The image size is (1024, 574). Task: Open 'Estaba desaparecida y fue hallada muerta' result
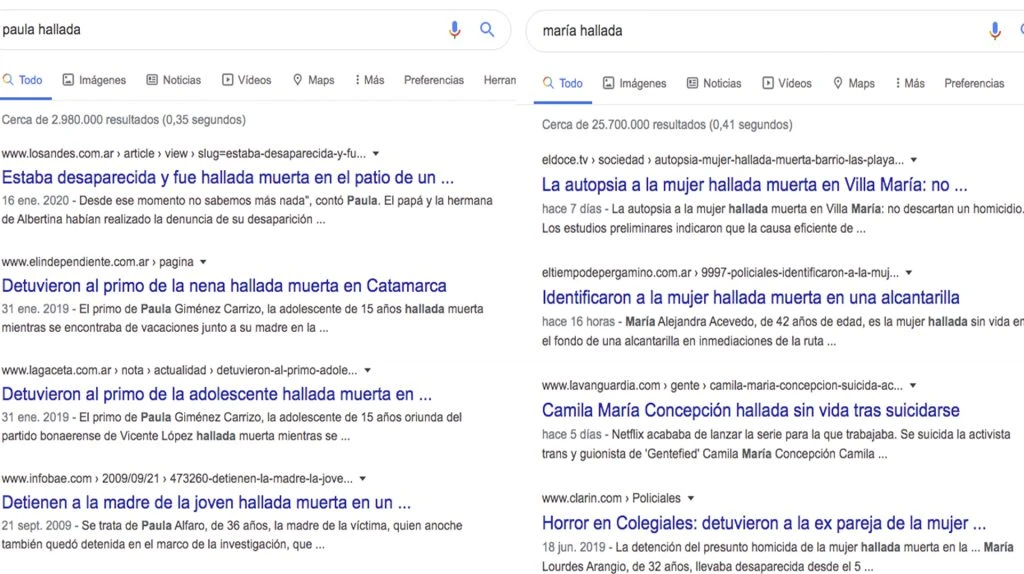[x=228, y=178]
